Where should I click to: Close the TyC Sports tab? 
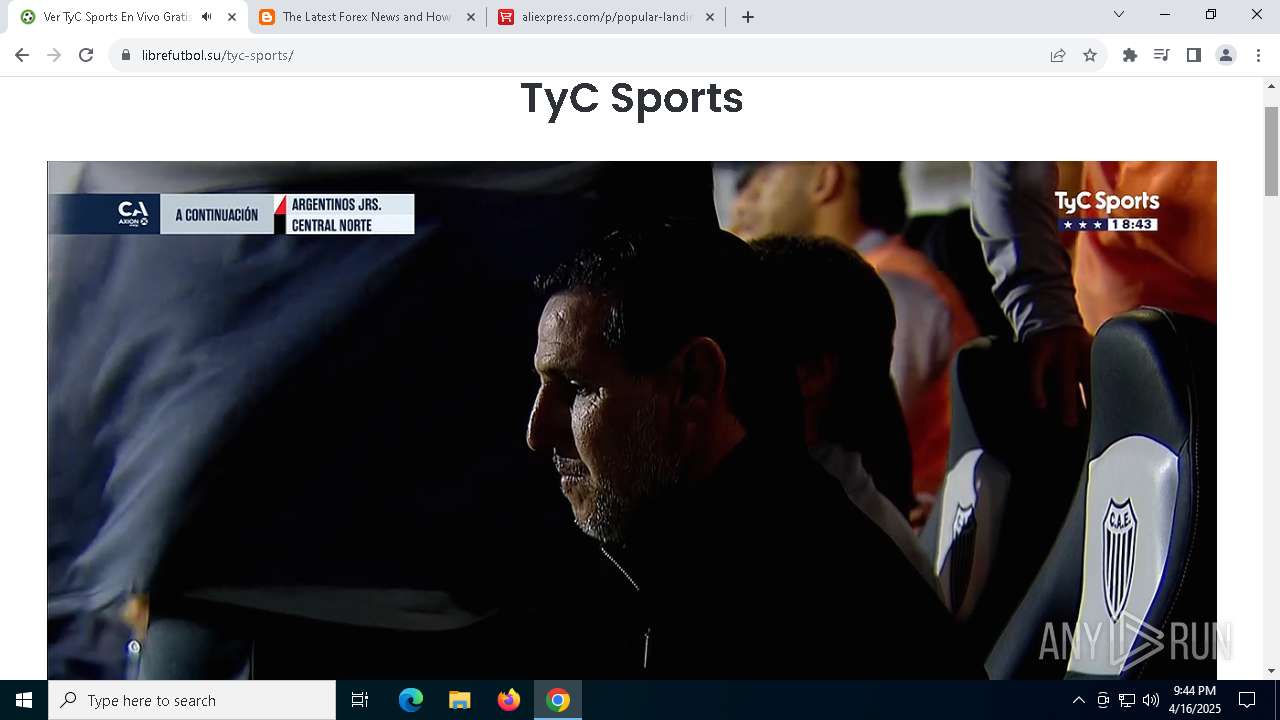[232, 17]
